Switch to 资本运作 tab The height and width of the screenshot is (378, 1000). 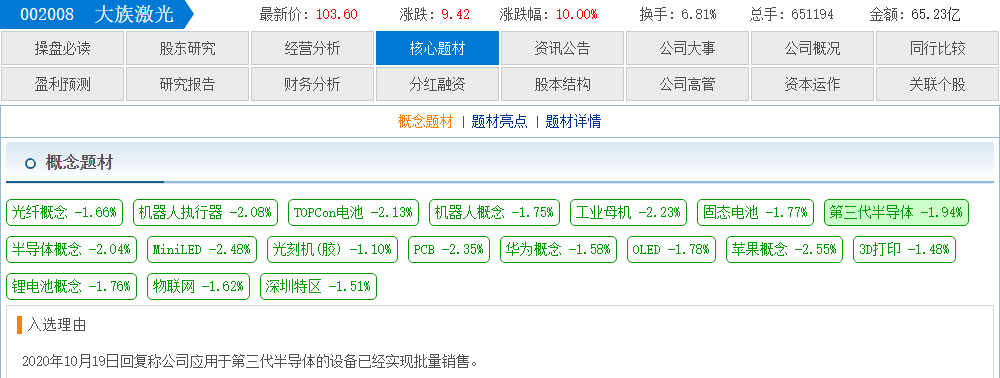tap(812, 84)
